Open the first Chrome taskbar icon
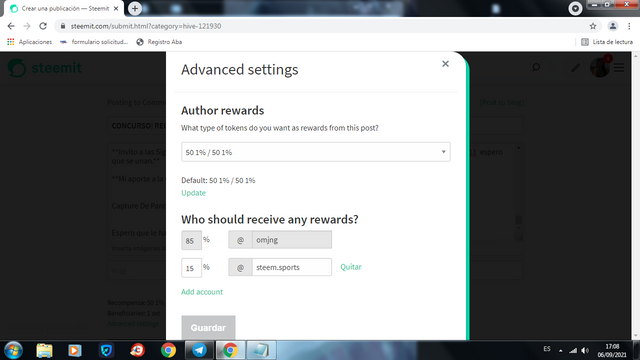Screen dimensions: 640x360 point(168,350)
